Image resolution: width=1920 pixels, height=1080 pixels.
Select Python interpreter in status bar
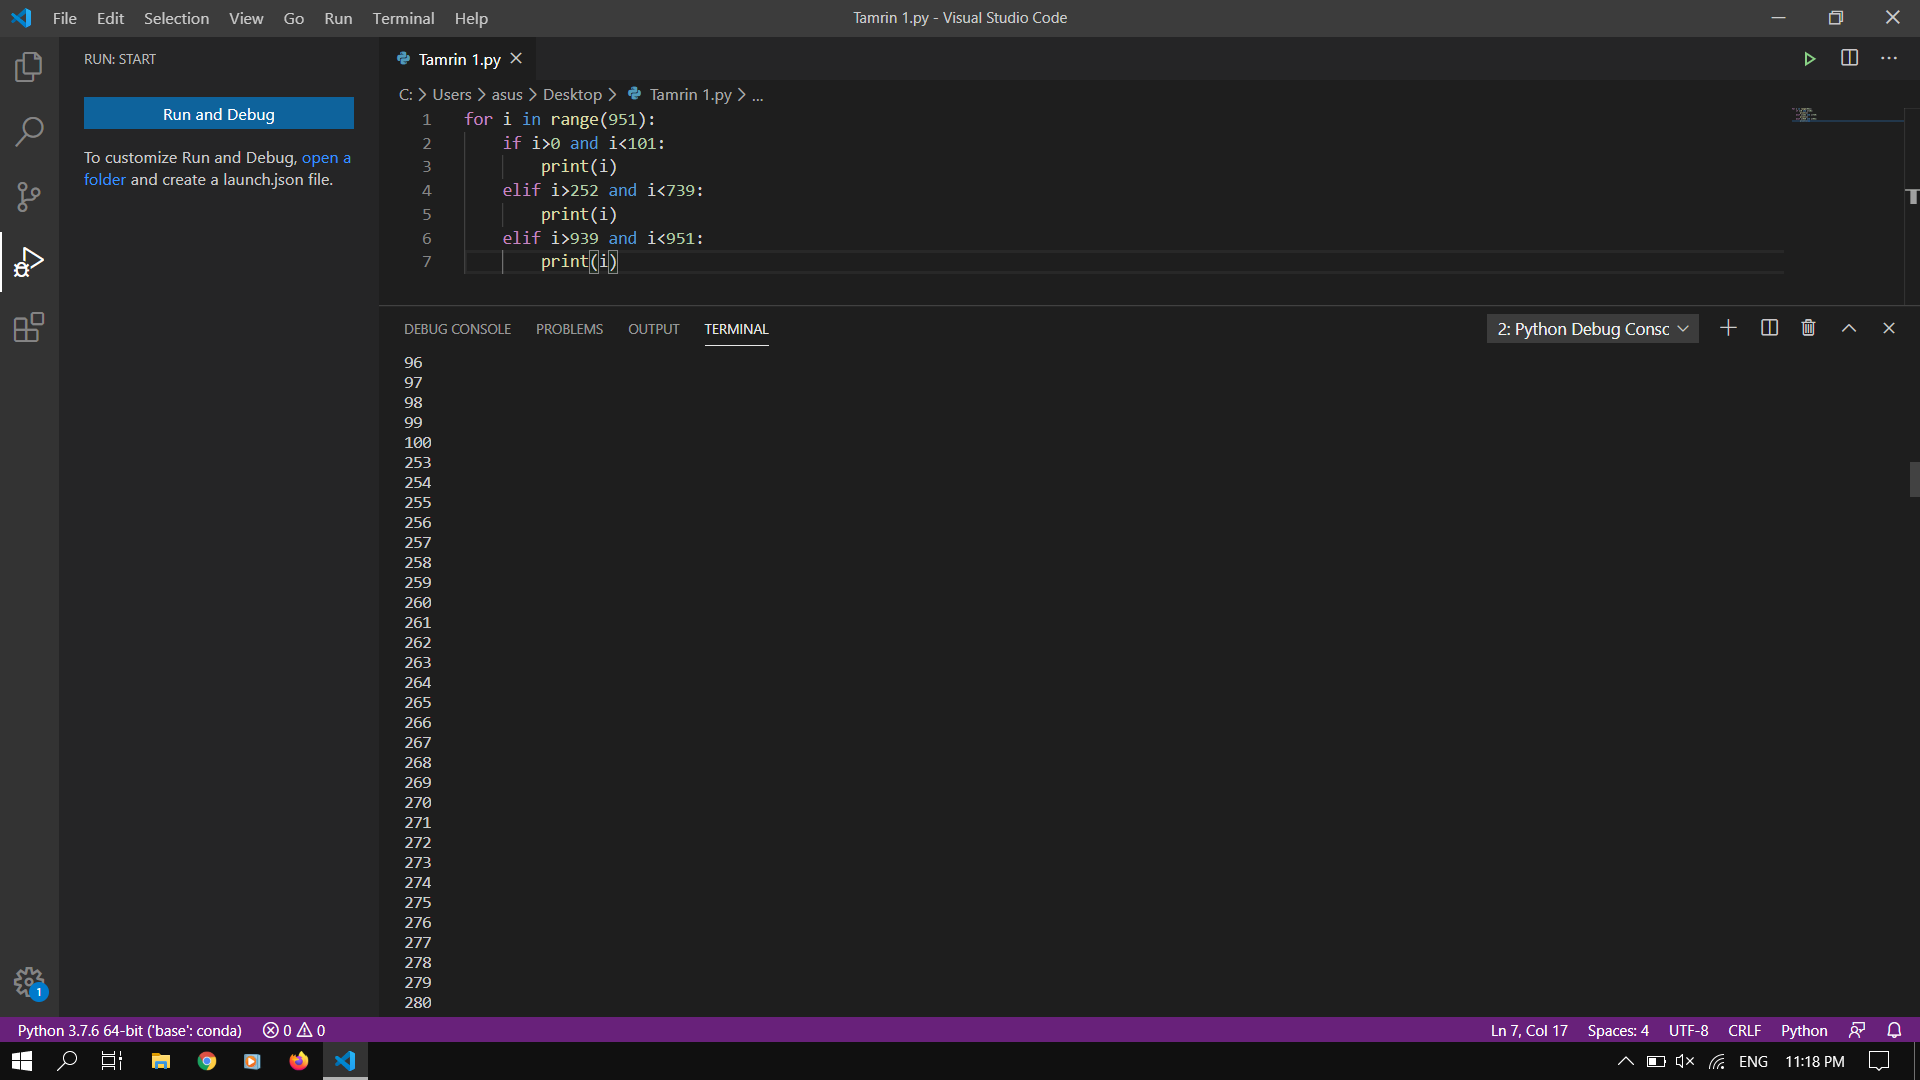coord(130,1030)
